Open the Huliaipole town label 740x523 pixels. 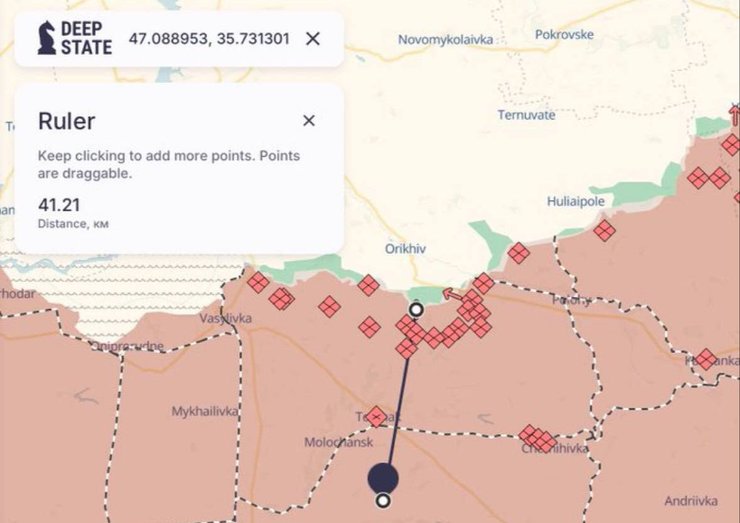coord(575,202)
